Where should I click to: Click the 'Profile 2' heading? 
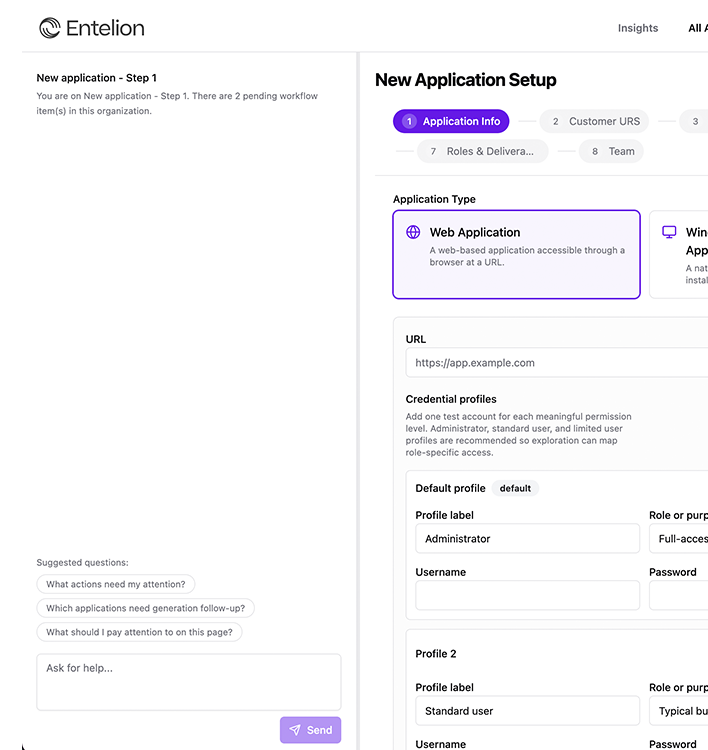tap(436, 653)
